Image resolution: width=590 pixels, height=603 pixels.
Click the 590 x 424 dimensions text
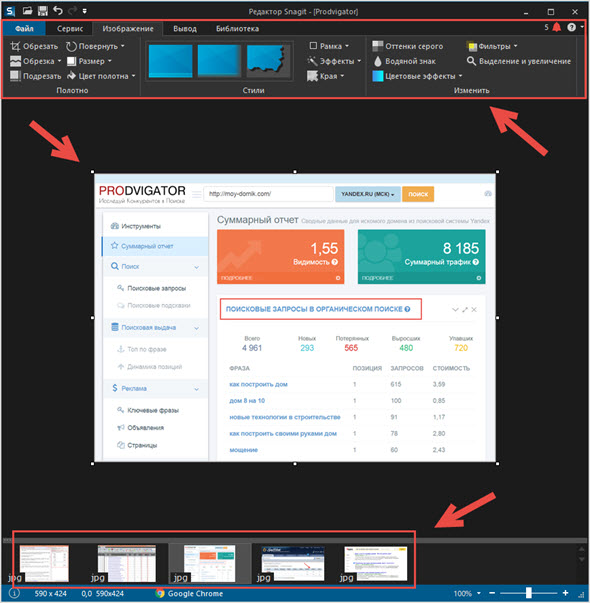(50, 593)
